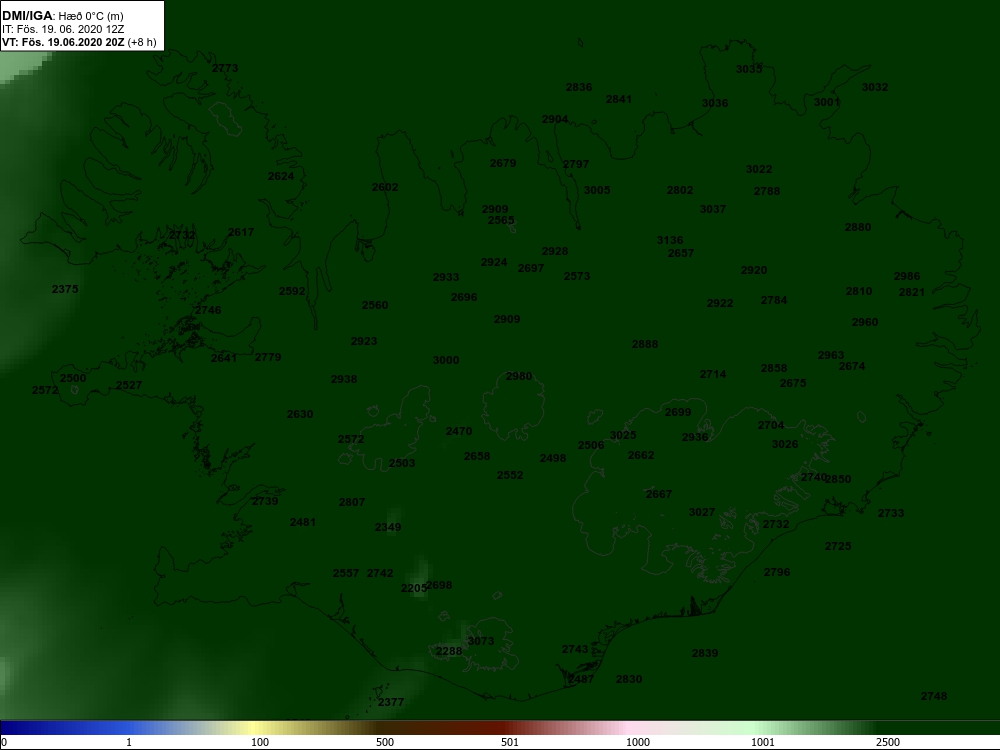Click the map value 2839

pyautogui.click(x=705, y=653)
